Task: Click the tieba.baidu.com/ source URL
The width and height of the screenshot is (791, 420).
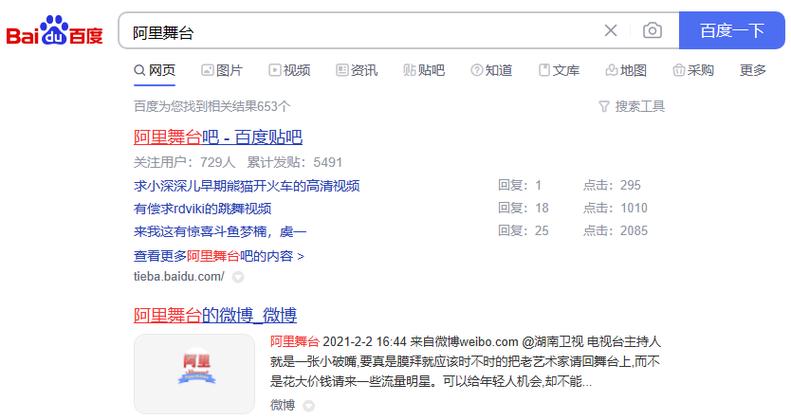Action: tap(179, 276)
